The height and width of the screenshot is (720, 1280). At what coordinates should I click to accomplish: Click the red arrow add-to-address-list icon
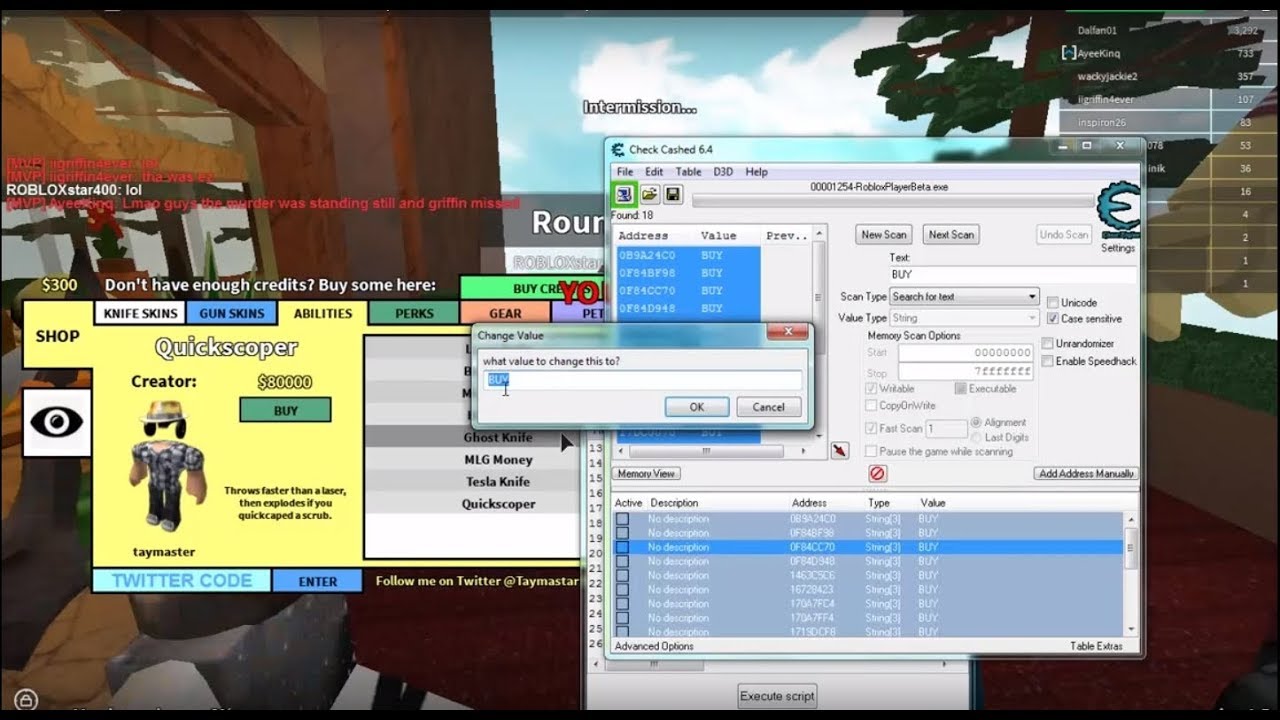click(x=840, y=451)
